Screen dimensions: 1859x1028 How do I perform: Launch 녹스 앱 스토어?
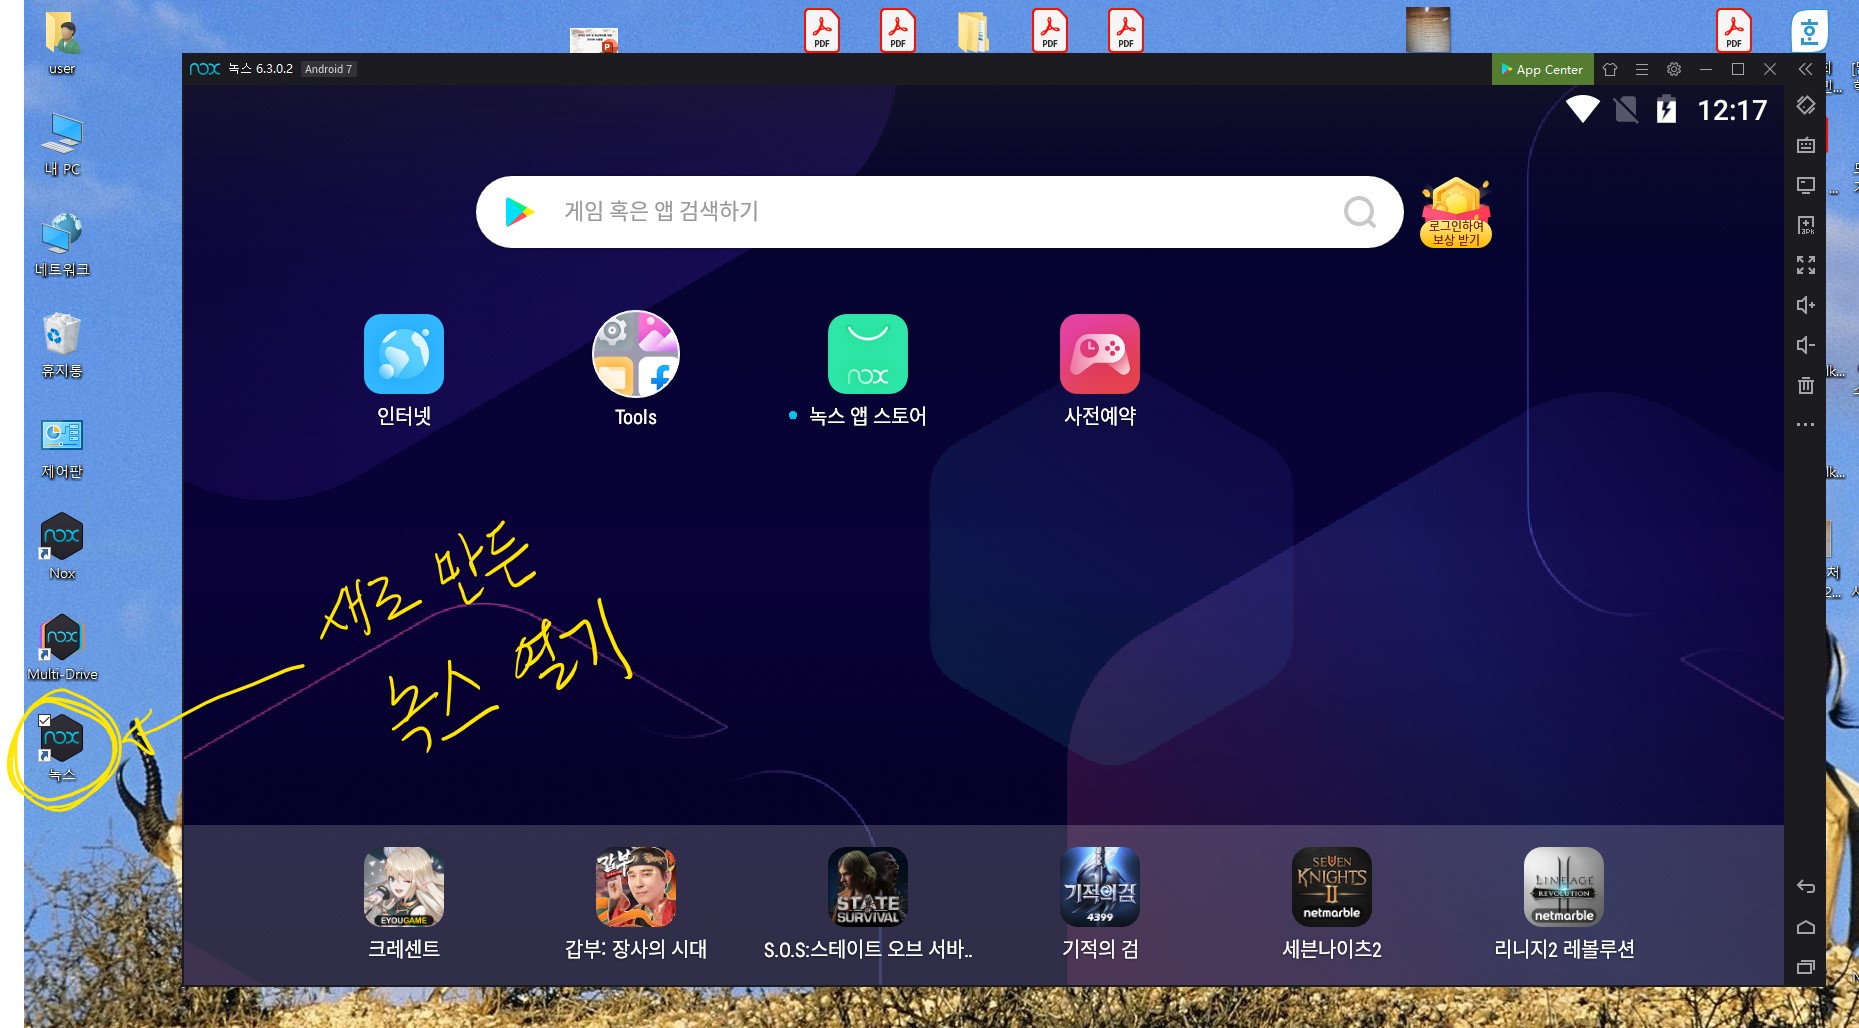[x=868, y=354]
